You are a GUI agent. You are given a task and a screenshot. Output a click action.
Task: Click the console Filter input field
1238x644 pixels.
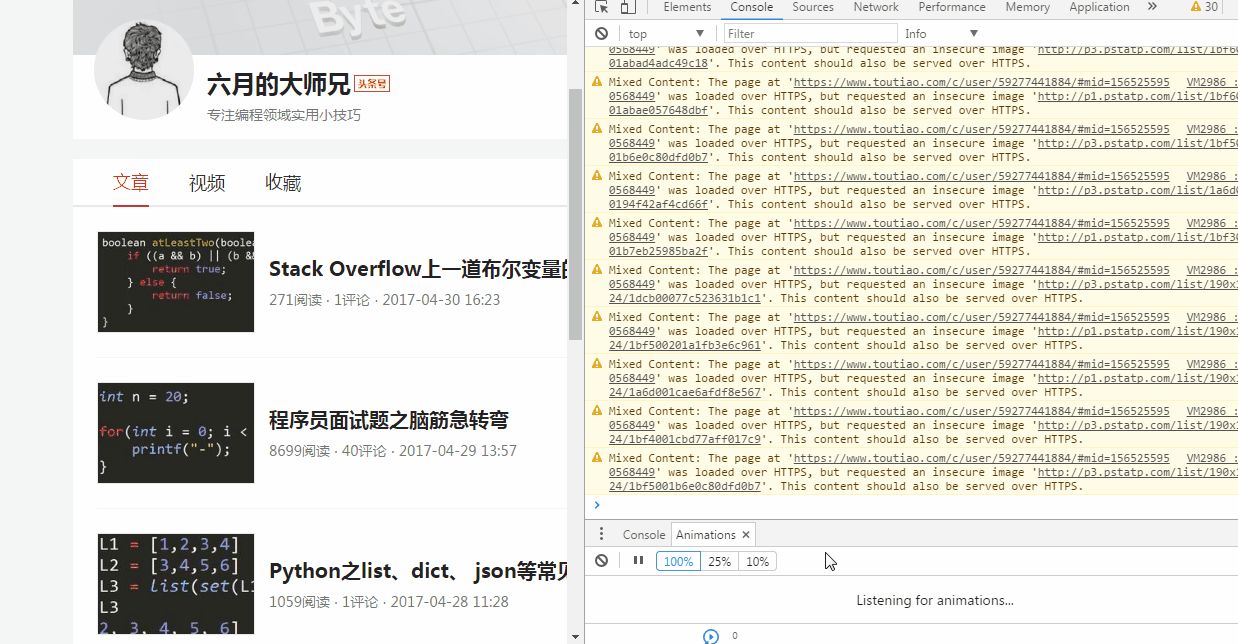click(x=810, y=33)
